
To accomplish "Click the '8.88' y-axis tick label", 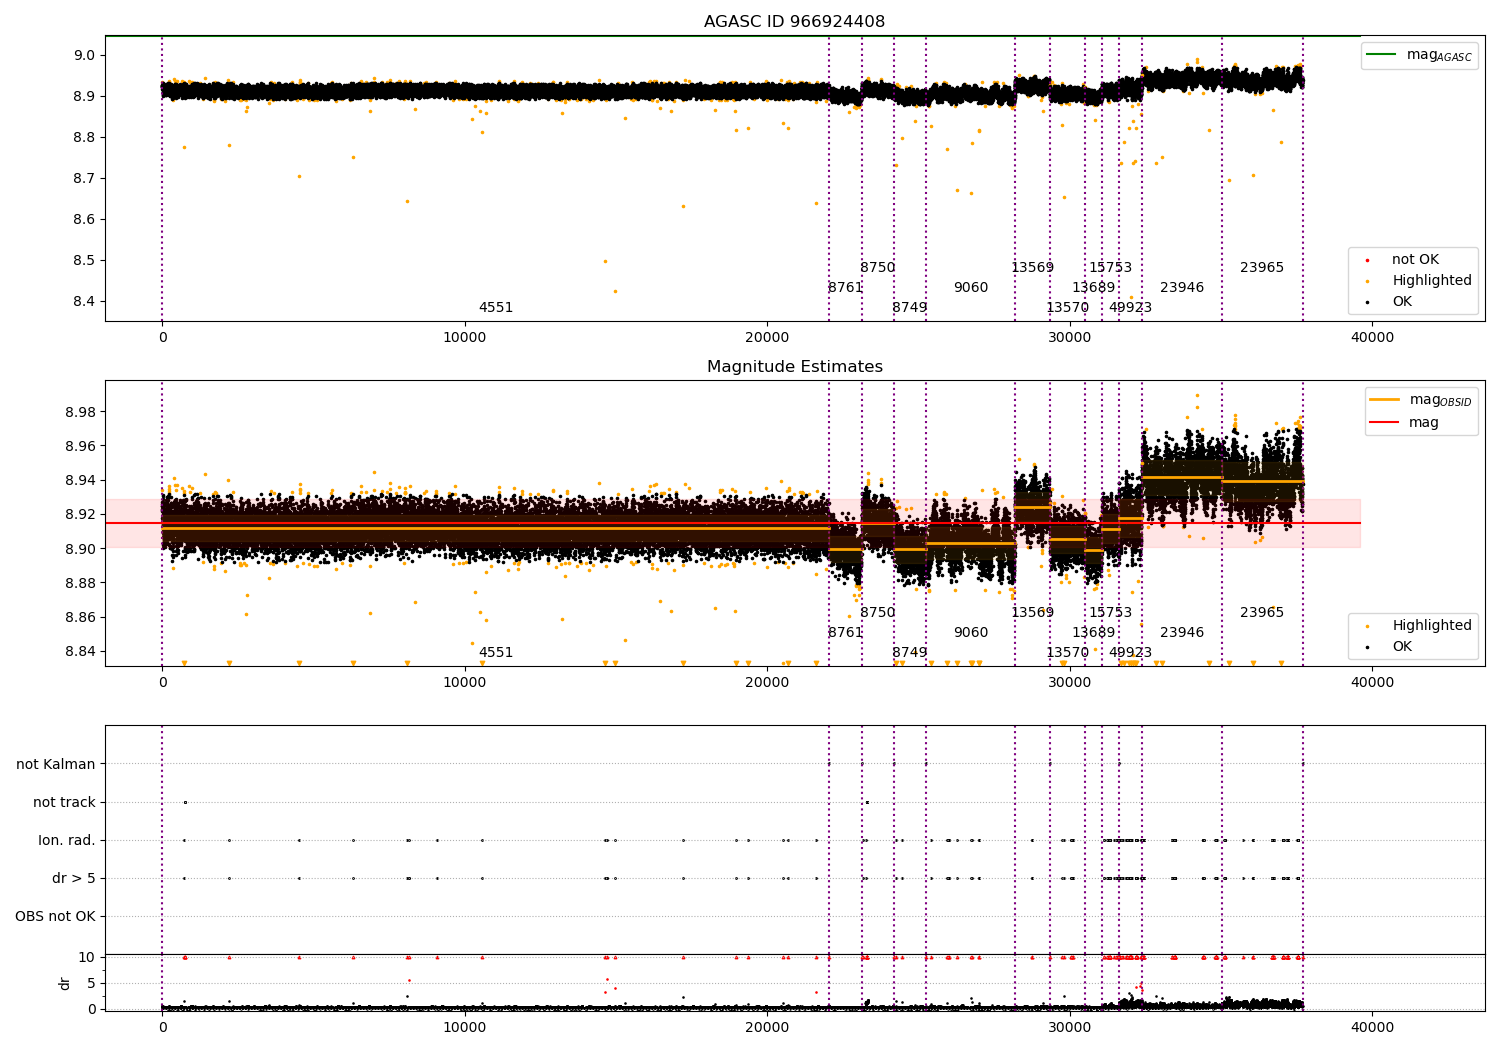I will point(82,583).
